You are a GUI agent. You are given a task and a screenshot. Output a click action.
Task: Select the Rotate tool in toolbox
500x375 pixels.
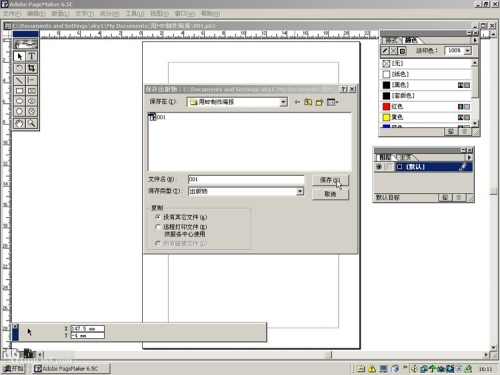pyautogui.click(x=19, y=68)
